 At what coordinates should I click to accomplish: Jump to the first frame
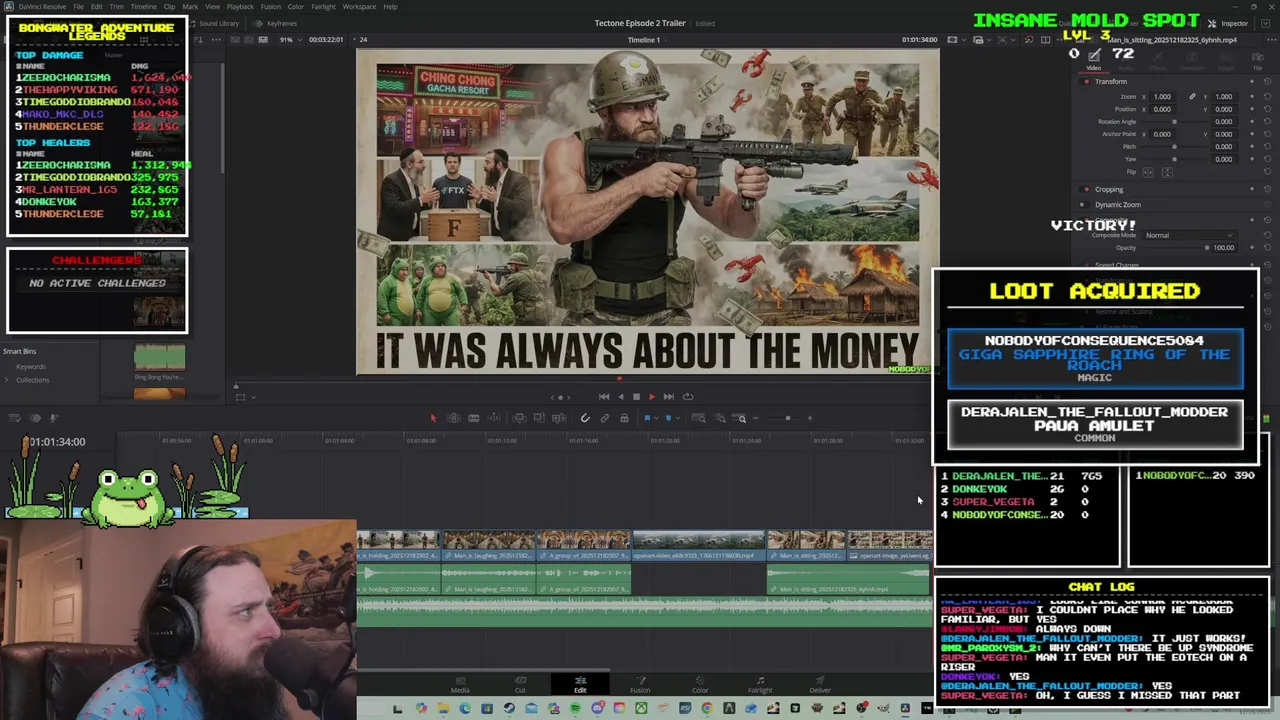coord(603,397)
